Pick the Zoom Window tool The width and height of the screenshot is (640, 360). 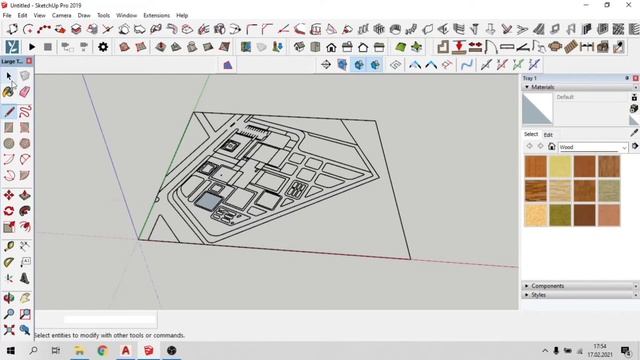[24, 314]
